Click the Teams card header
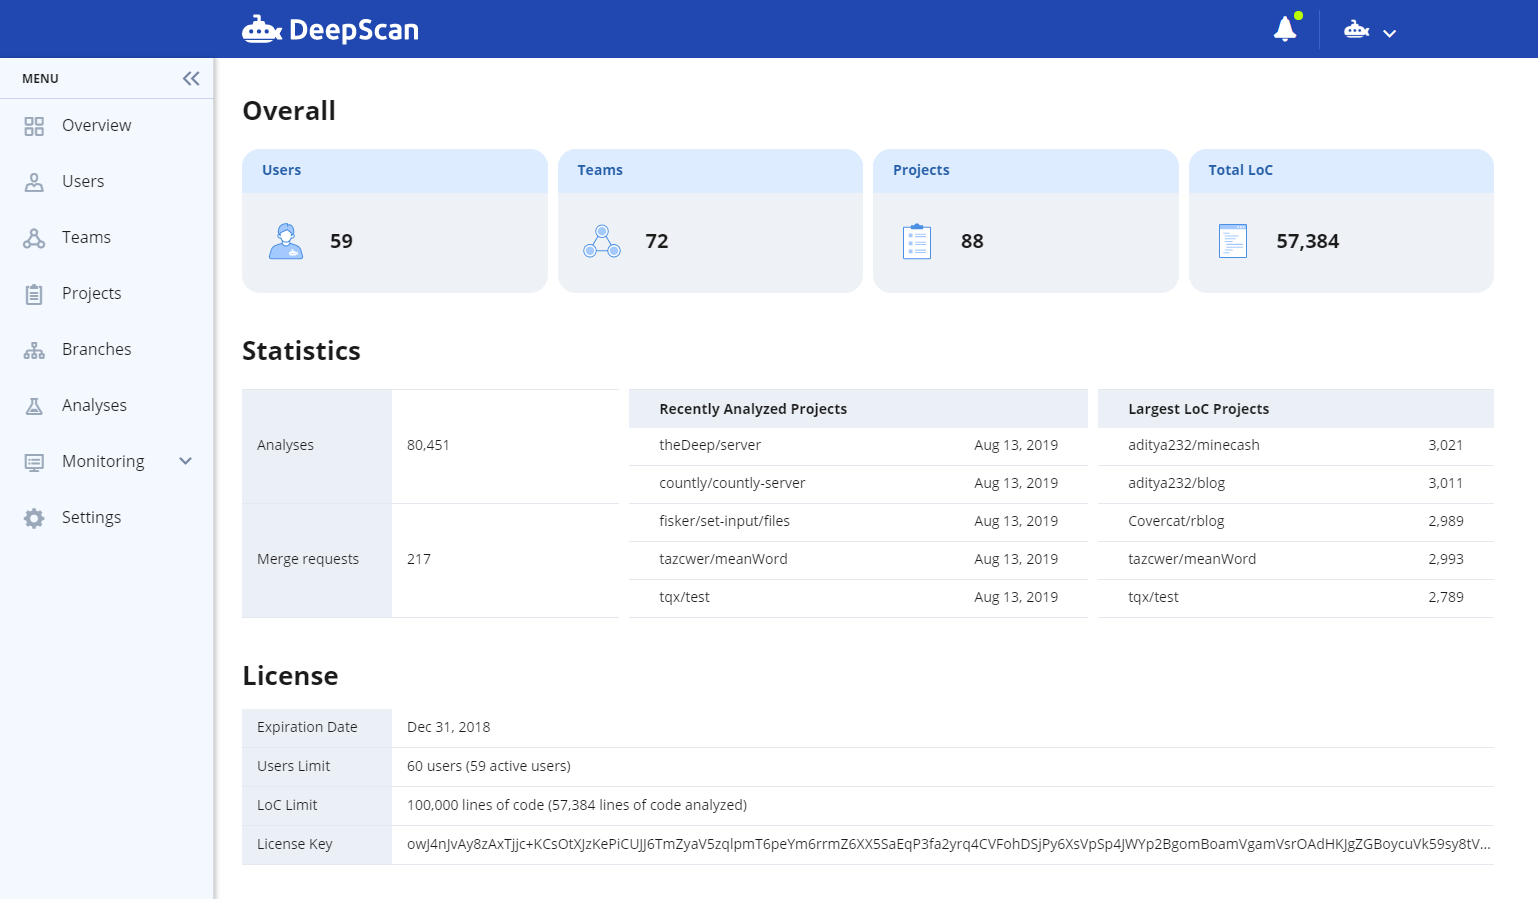This screenshot has height=899, width=1538. point(710,171)
